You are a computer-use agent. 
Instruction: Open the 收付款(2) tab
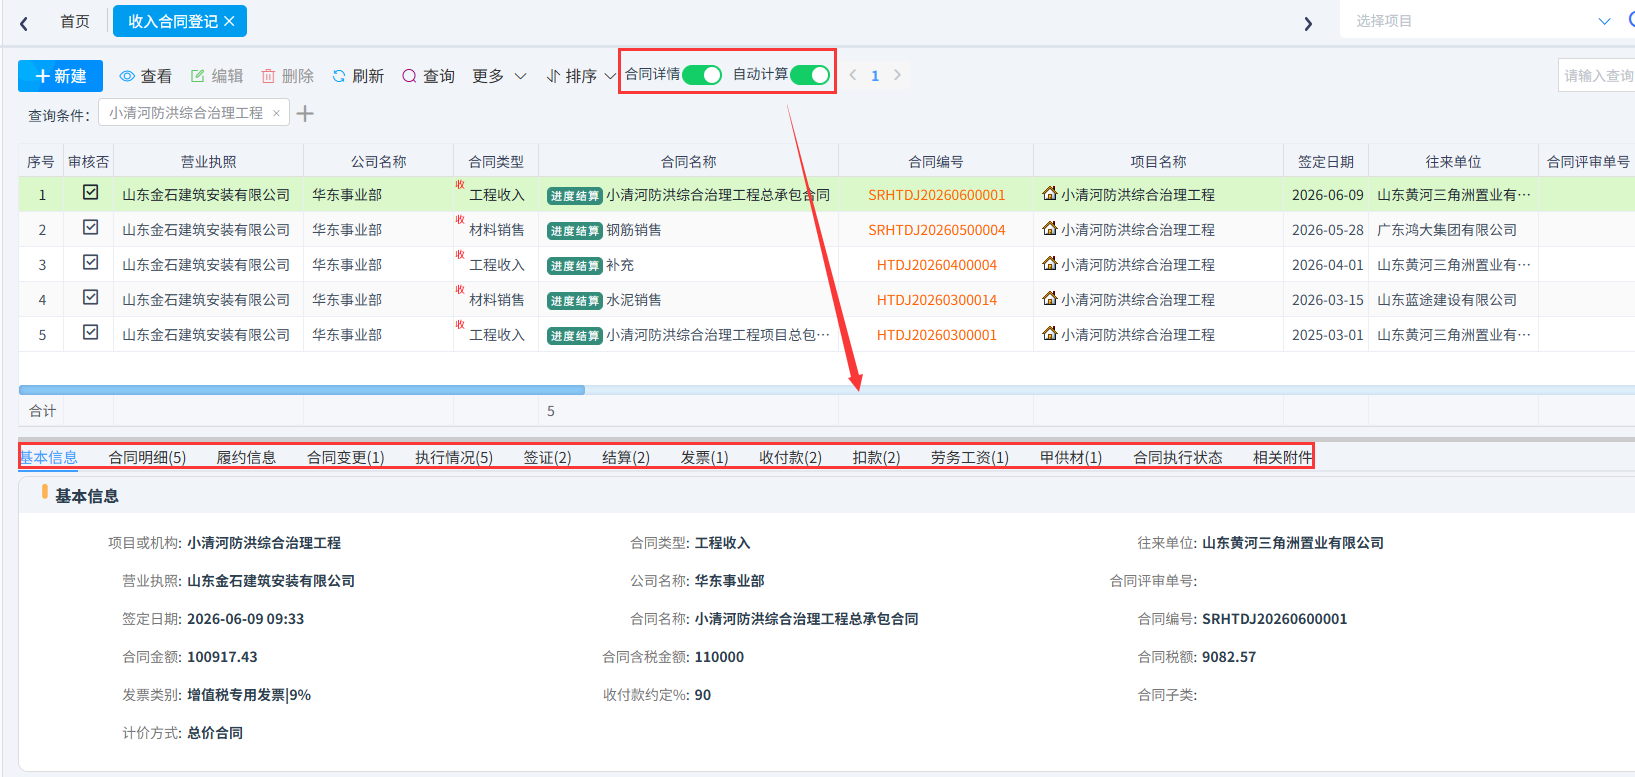[x=790, y=457]
